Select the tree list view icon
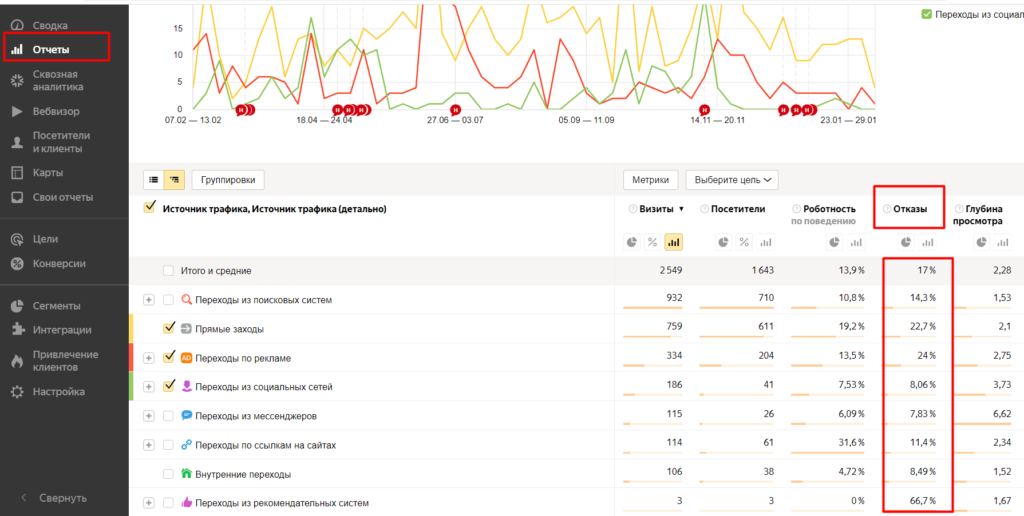Viewport: 1024px width, 516px height. click(x=174, y=180)
